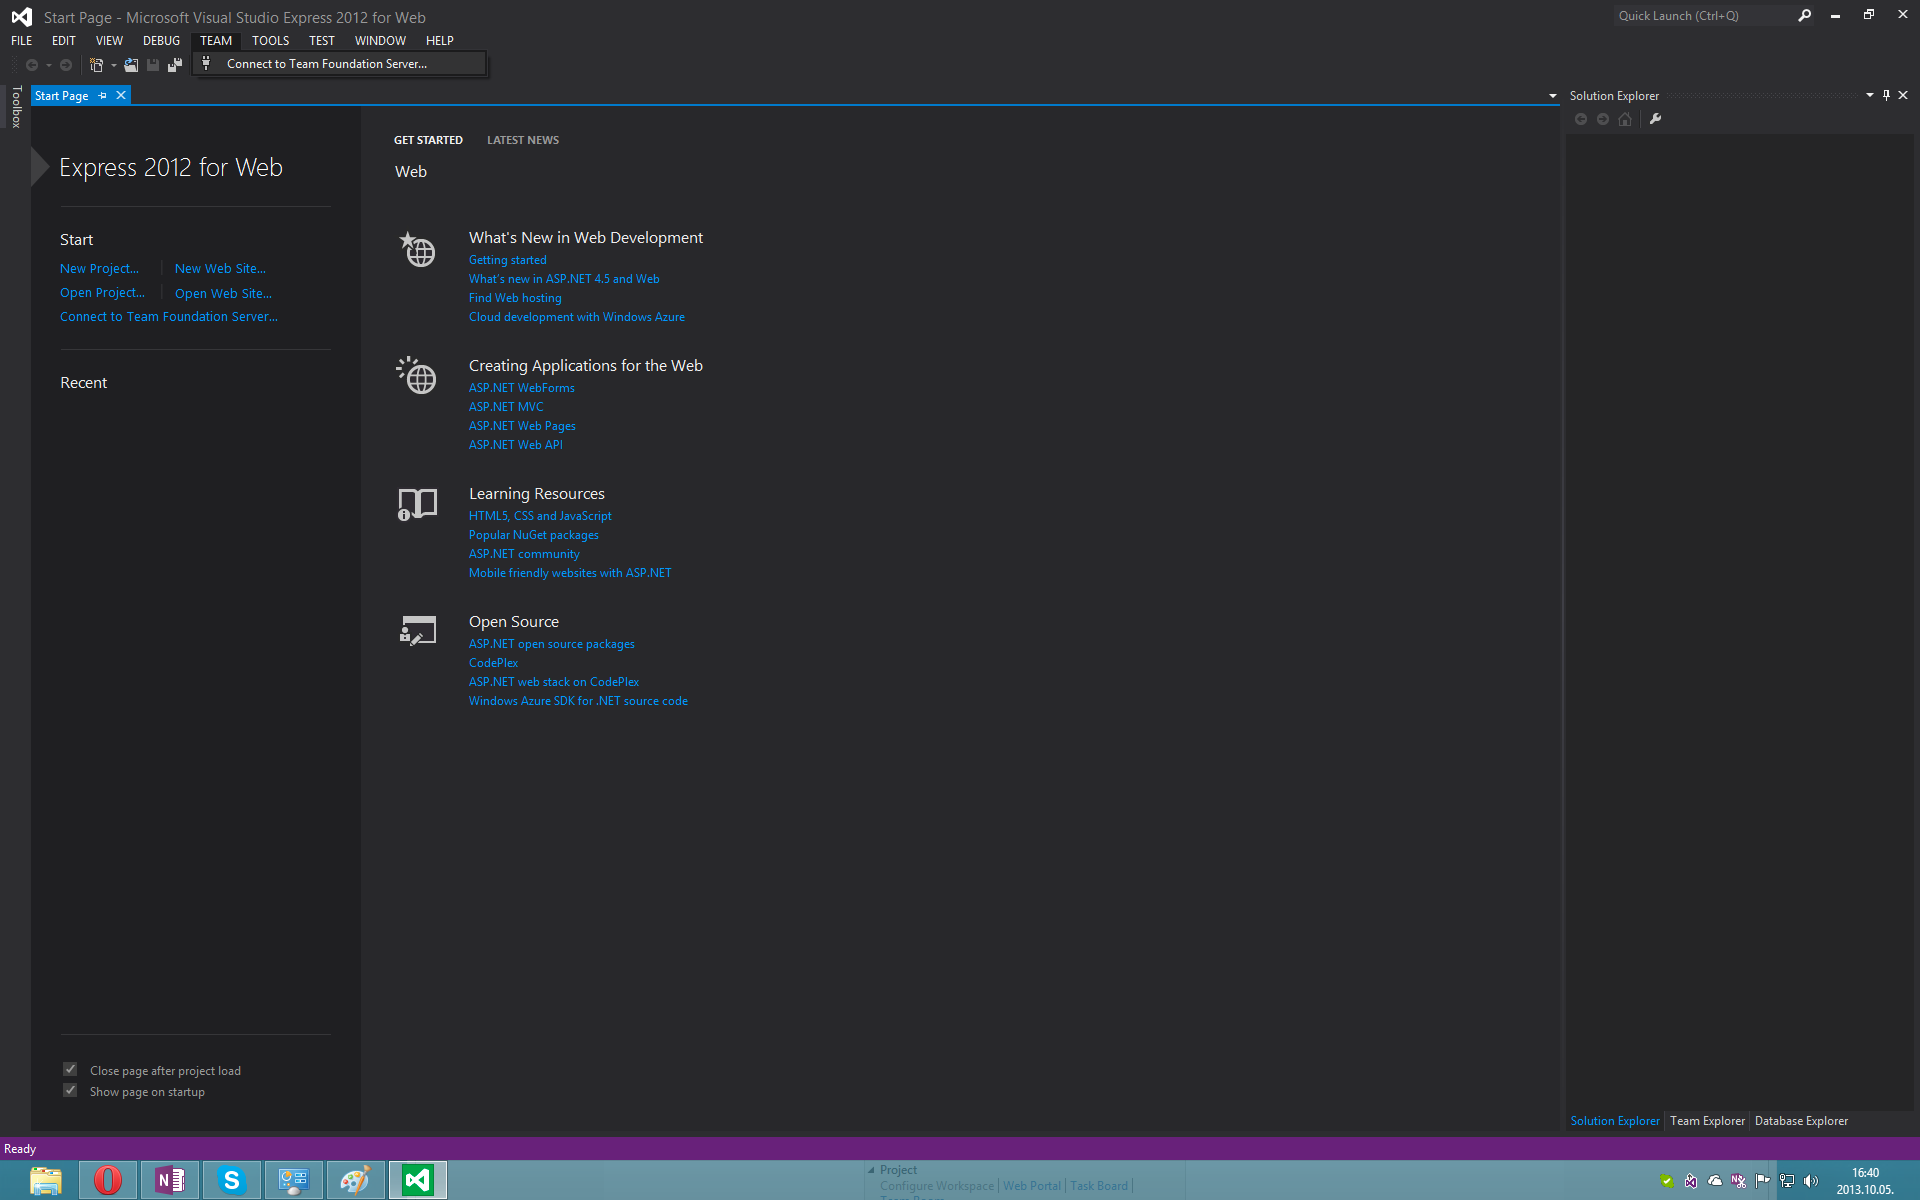Switch to Solution Explorer bottom tab
The height and width of the screenshot is (1200, 1920).
point(1615,1121)
